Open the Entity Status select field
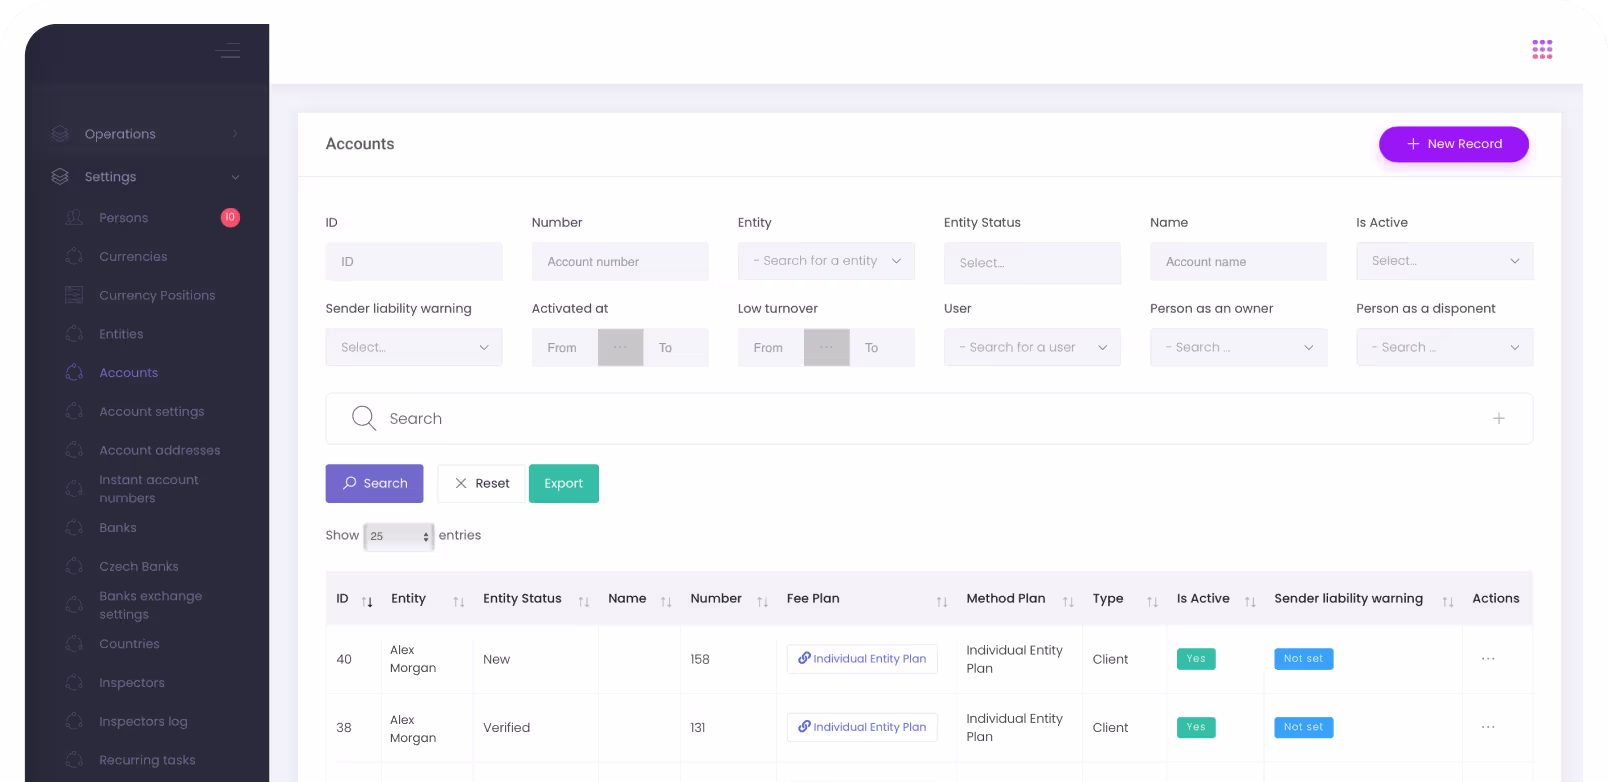This screenshot has height=782, width=1608. point(1032,263)
